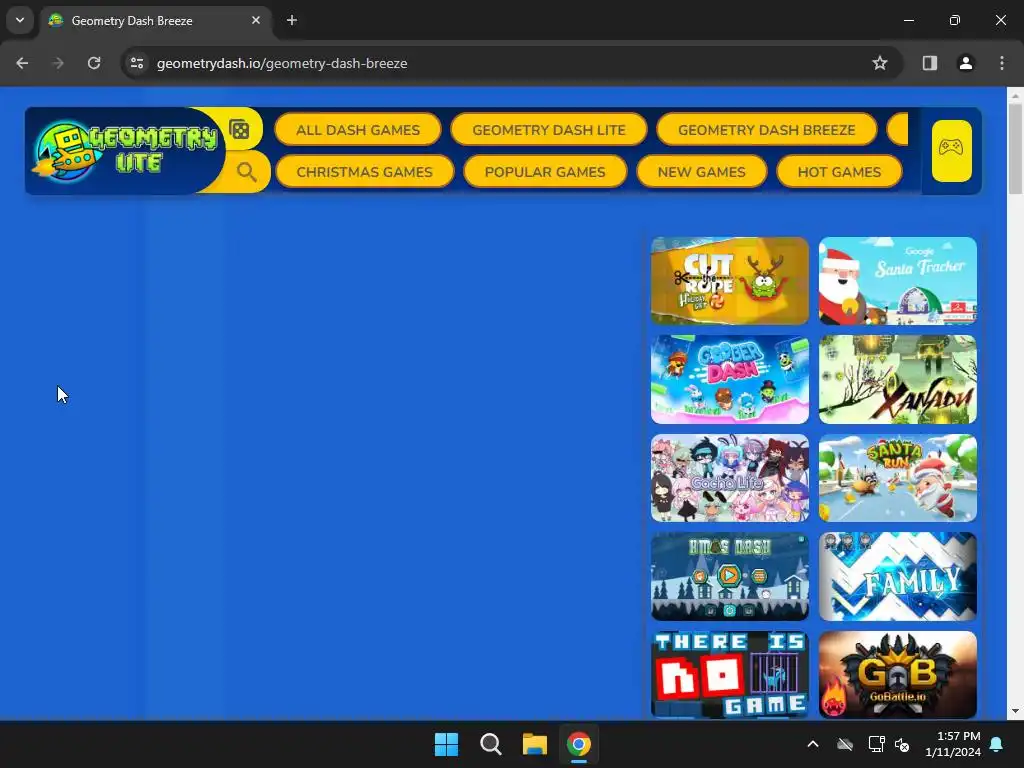1024x768 pixels.
Task: Select the Geometry Dash Breeze menu item
Action: [x=766, y=130]
